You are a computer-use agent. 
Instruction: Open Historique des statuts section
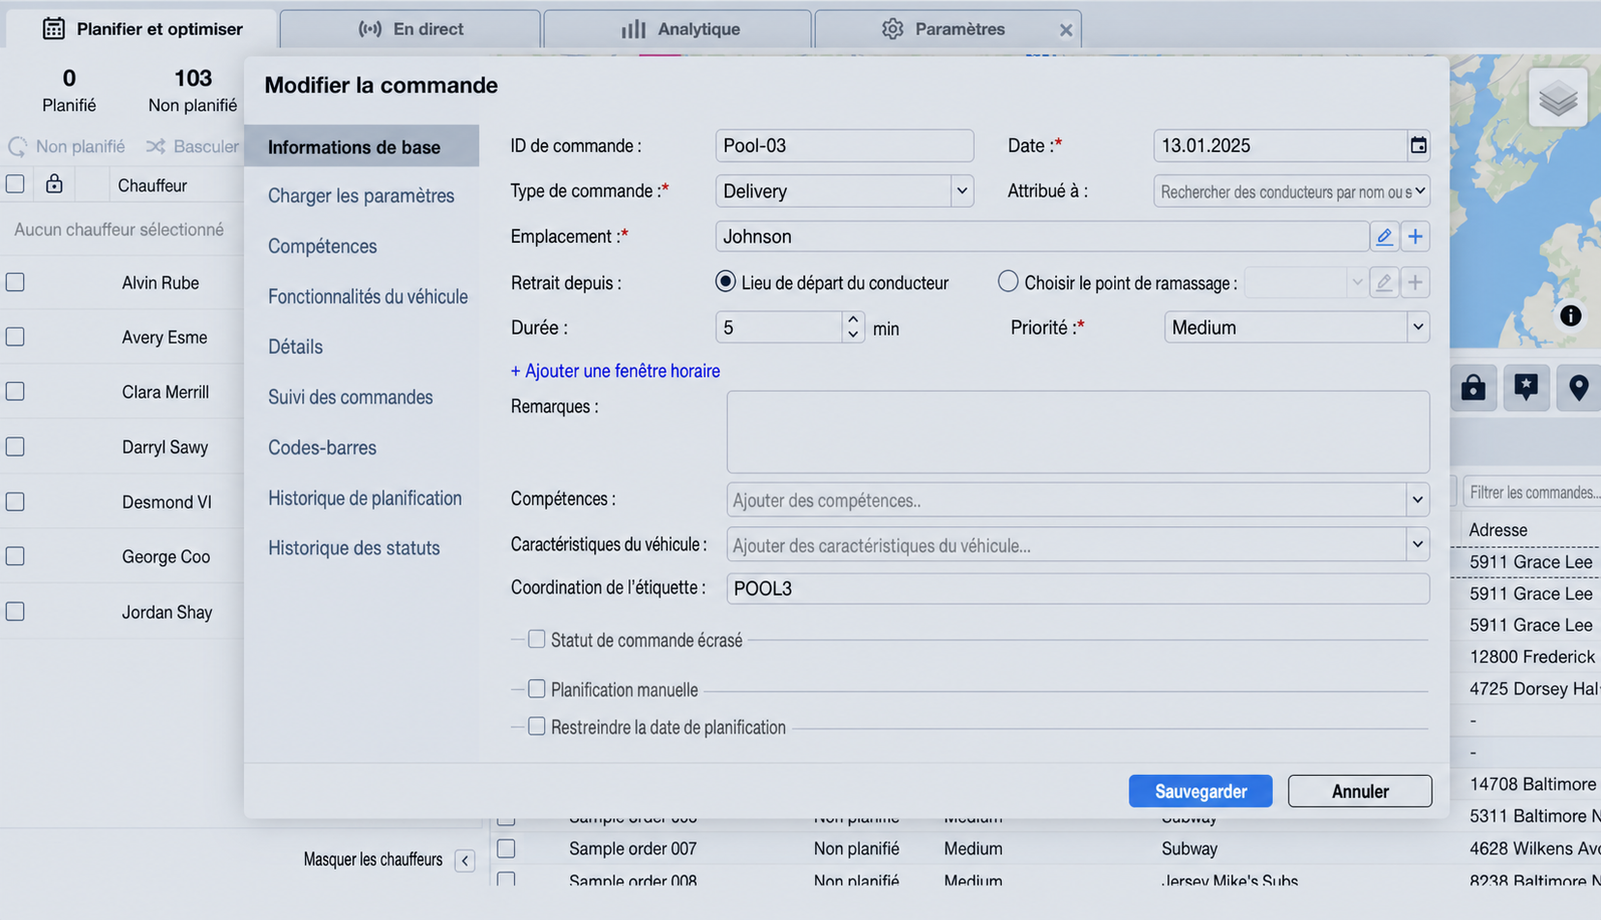pyautogui.click(x=354, y=548)
